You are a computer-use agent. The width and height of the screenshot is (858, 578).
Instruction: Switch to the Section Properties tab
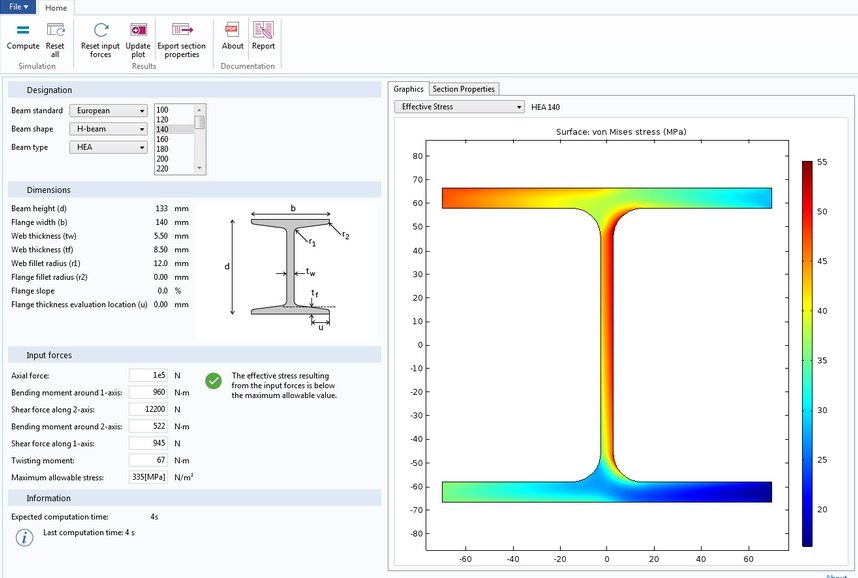click(463, 89)
